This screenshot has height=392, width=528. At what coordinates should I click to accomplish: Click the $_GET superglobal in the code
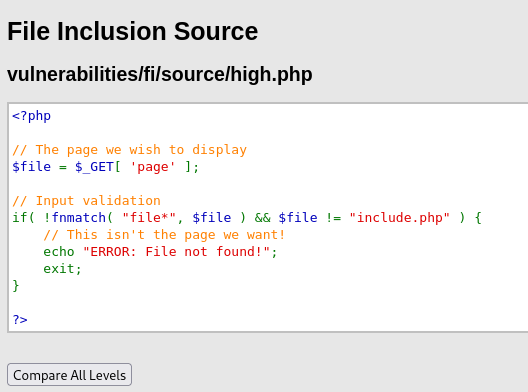pos(94,167)
